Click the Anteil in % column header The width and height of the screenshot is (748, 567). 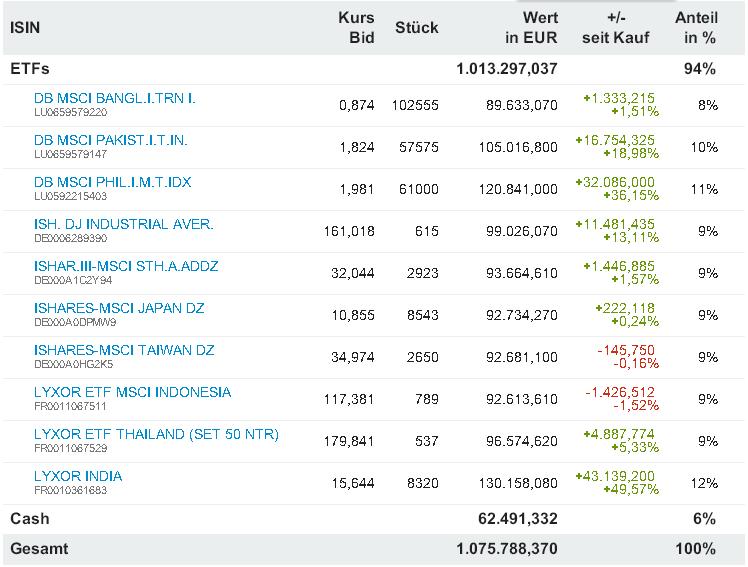[x=697, y=28]
